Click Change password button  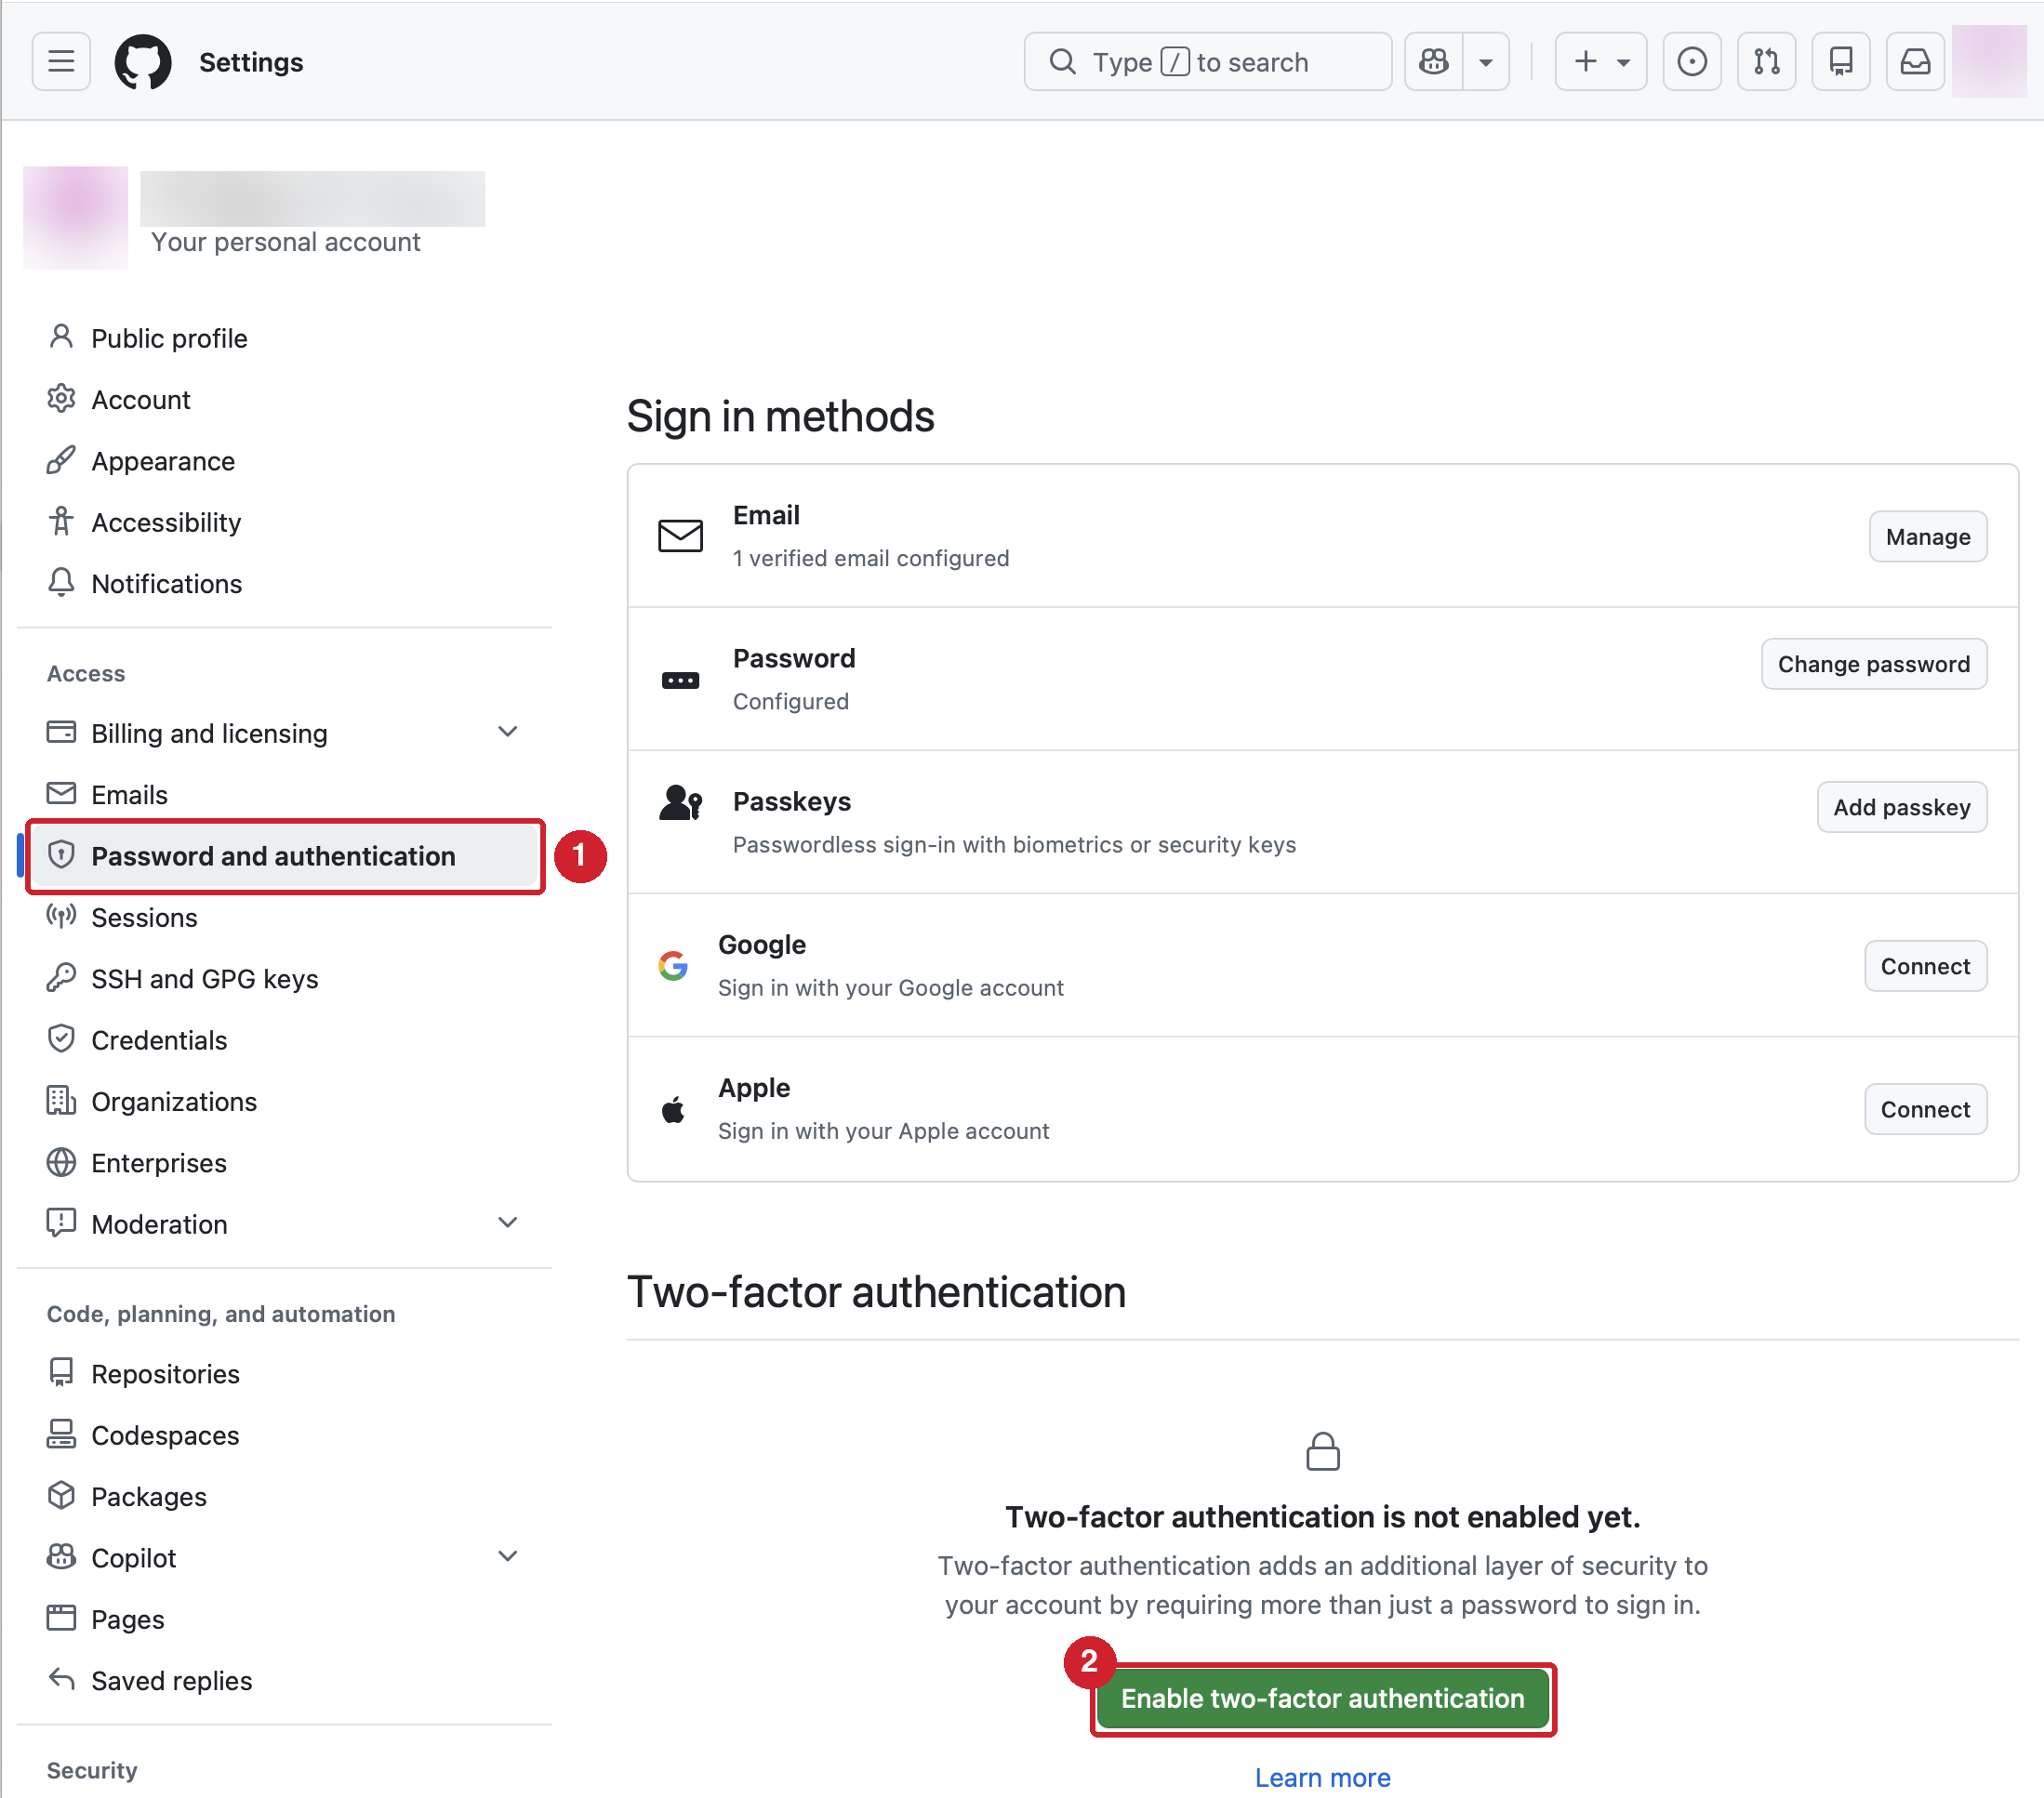1873,664
